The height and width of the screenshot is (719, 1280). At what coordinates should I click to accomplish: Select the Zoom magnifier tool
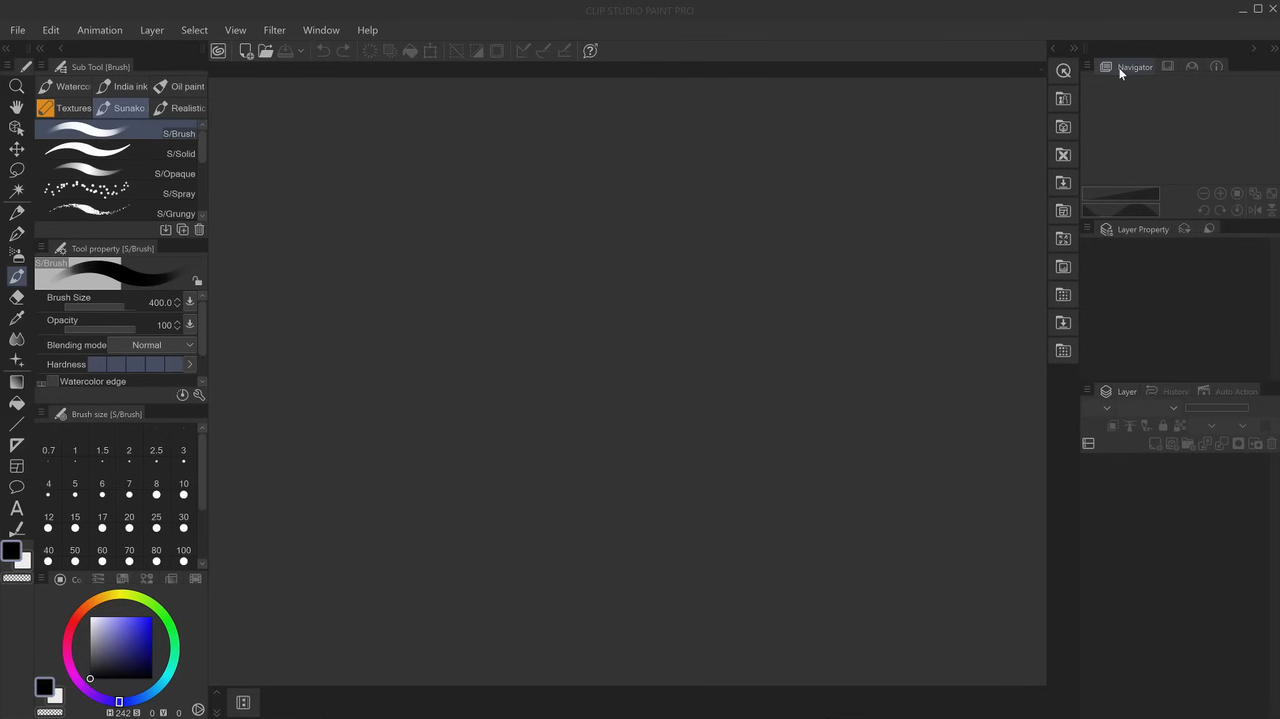[x=16, y=86]
